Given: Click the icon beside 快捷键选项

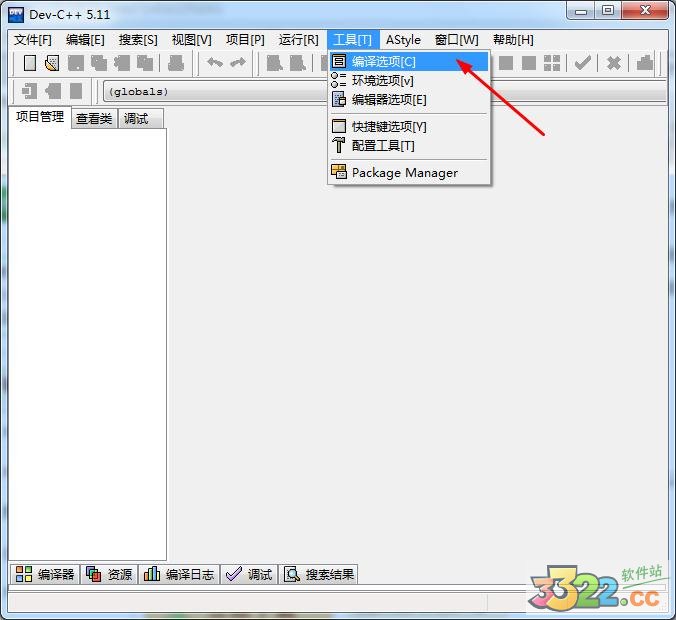Looking at the screenshot, I should click(339, 126).
